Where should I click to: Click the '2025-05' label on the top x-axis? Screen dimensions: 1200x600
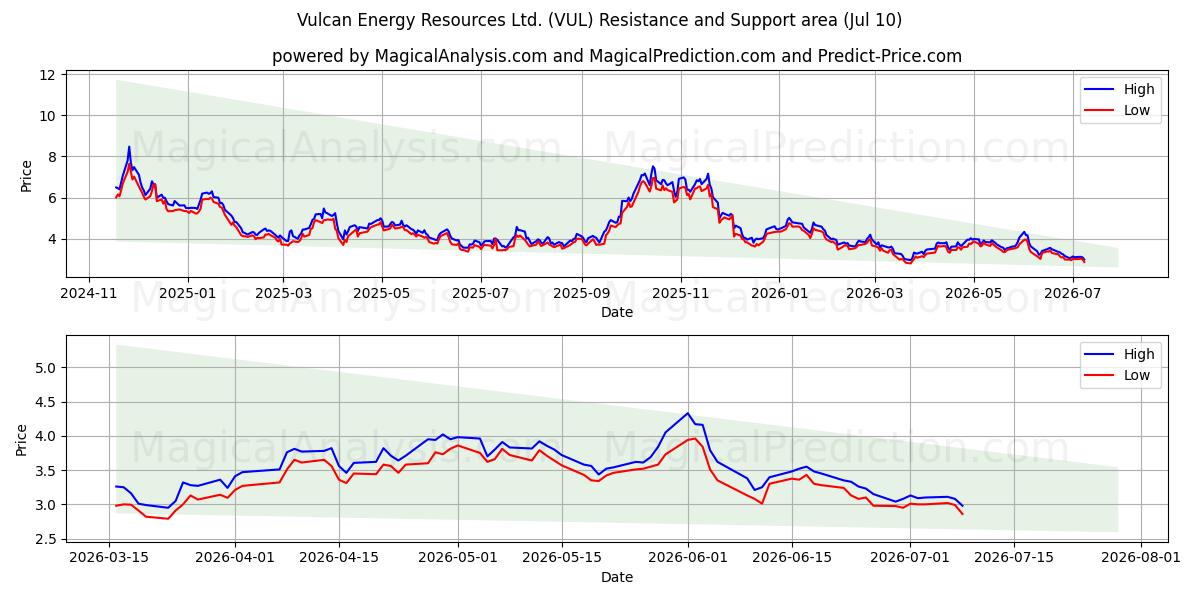[382, 294]
